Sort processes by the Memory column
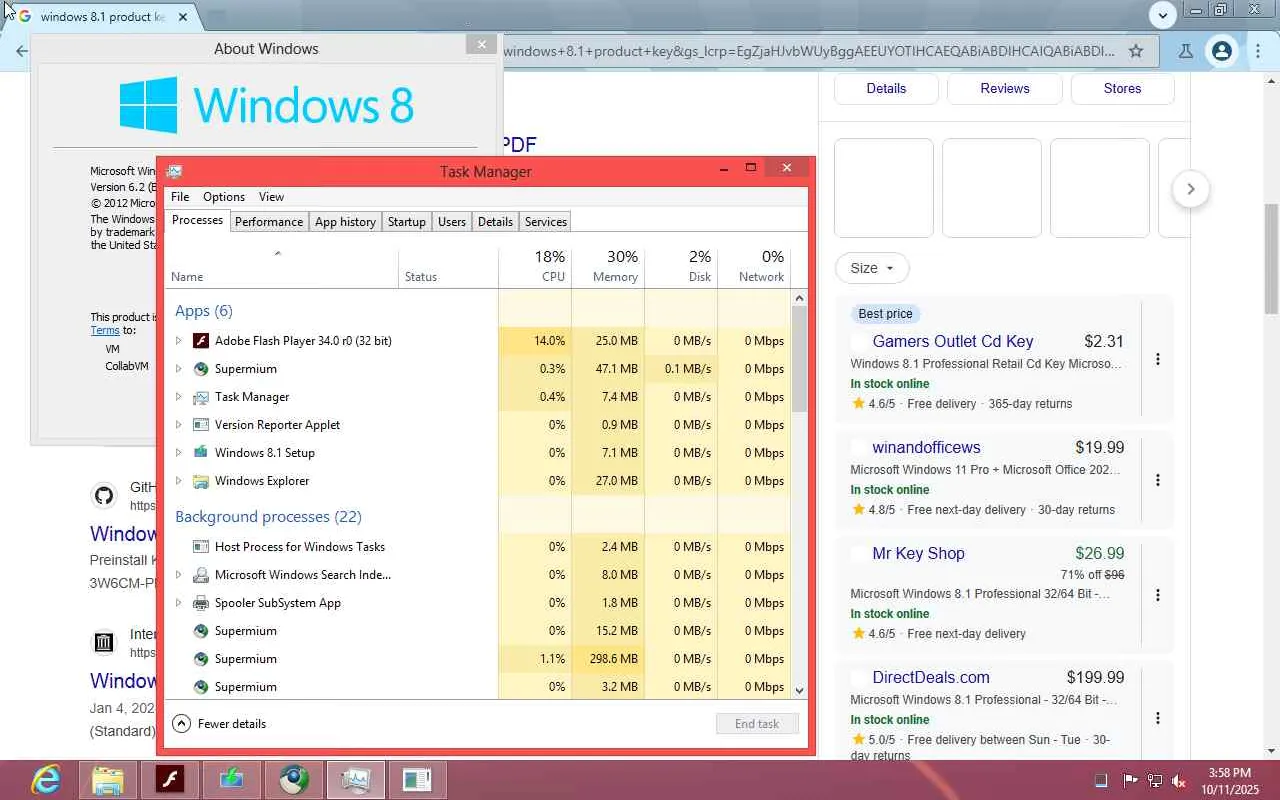Viewport: 1280px width, 800px height. (x=608, y=266)
